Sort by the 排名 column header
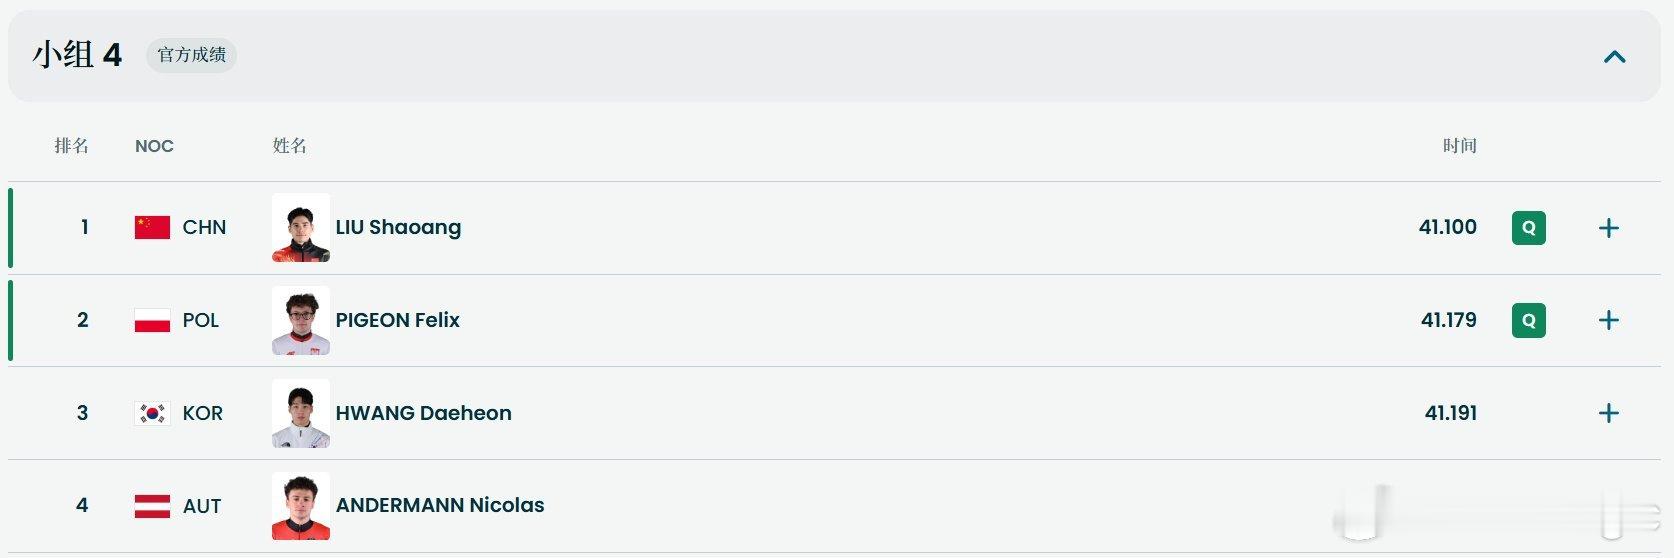Image resolution: width=1674 pixels, height=558 pixels. tap(71, 146)
